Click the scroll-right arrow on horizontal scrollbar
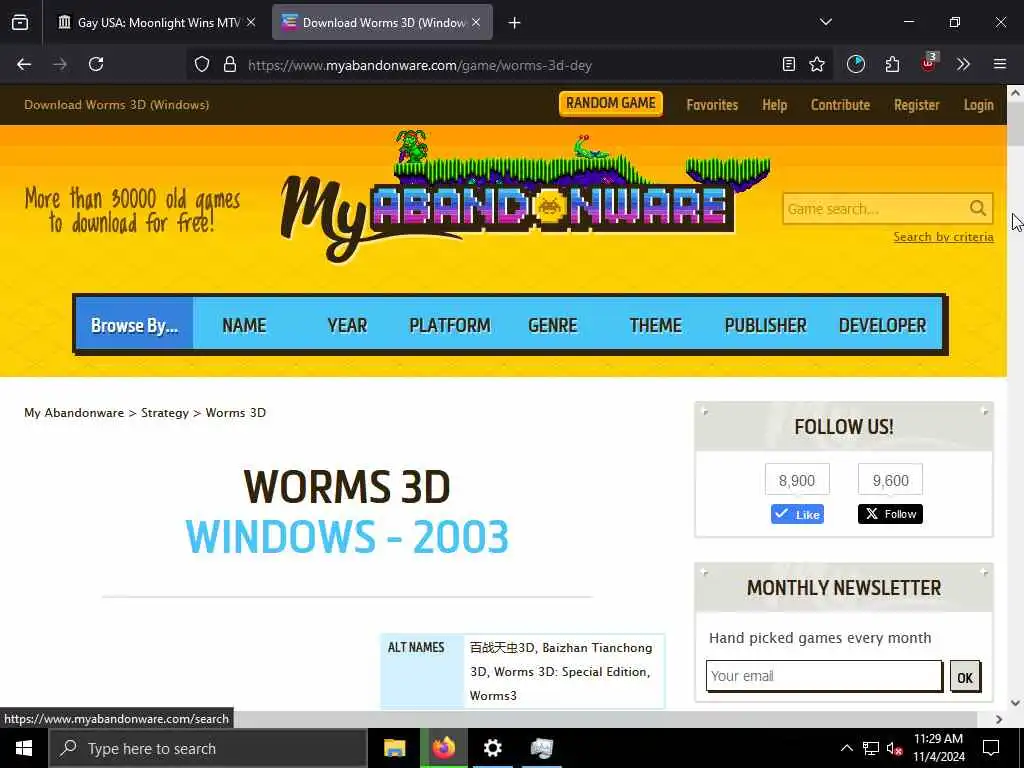Viewport: 1024px width, 768px height. [999, 719]
